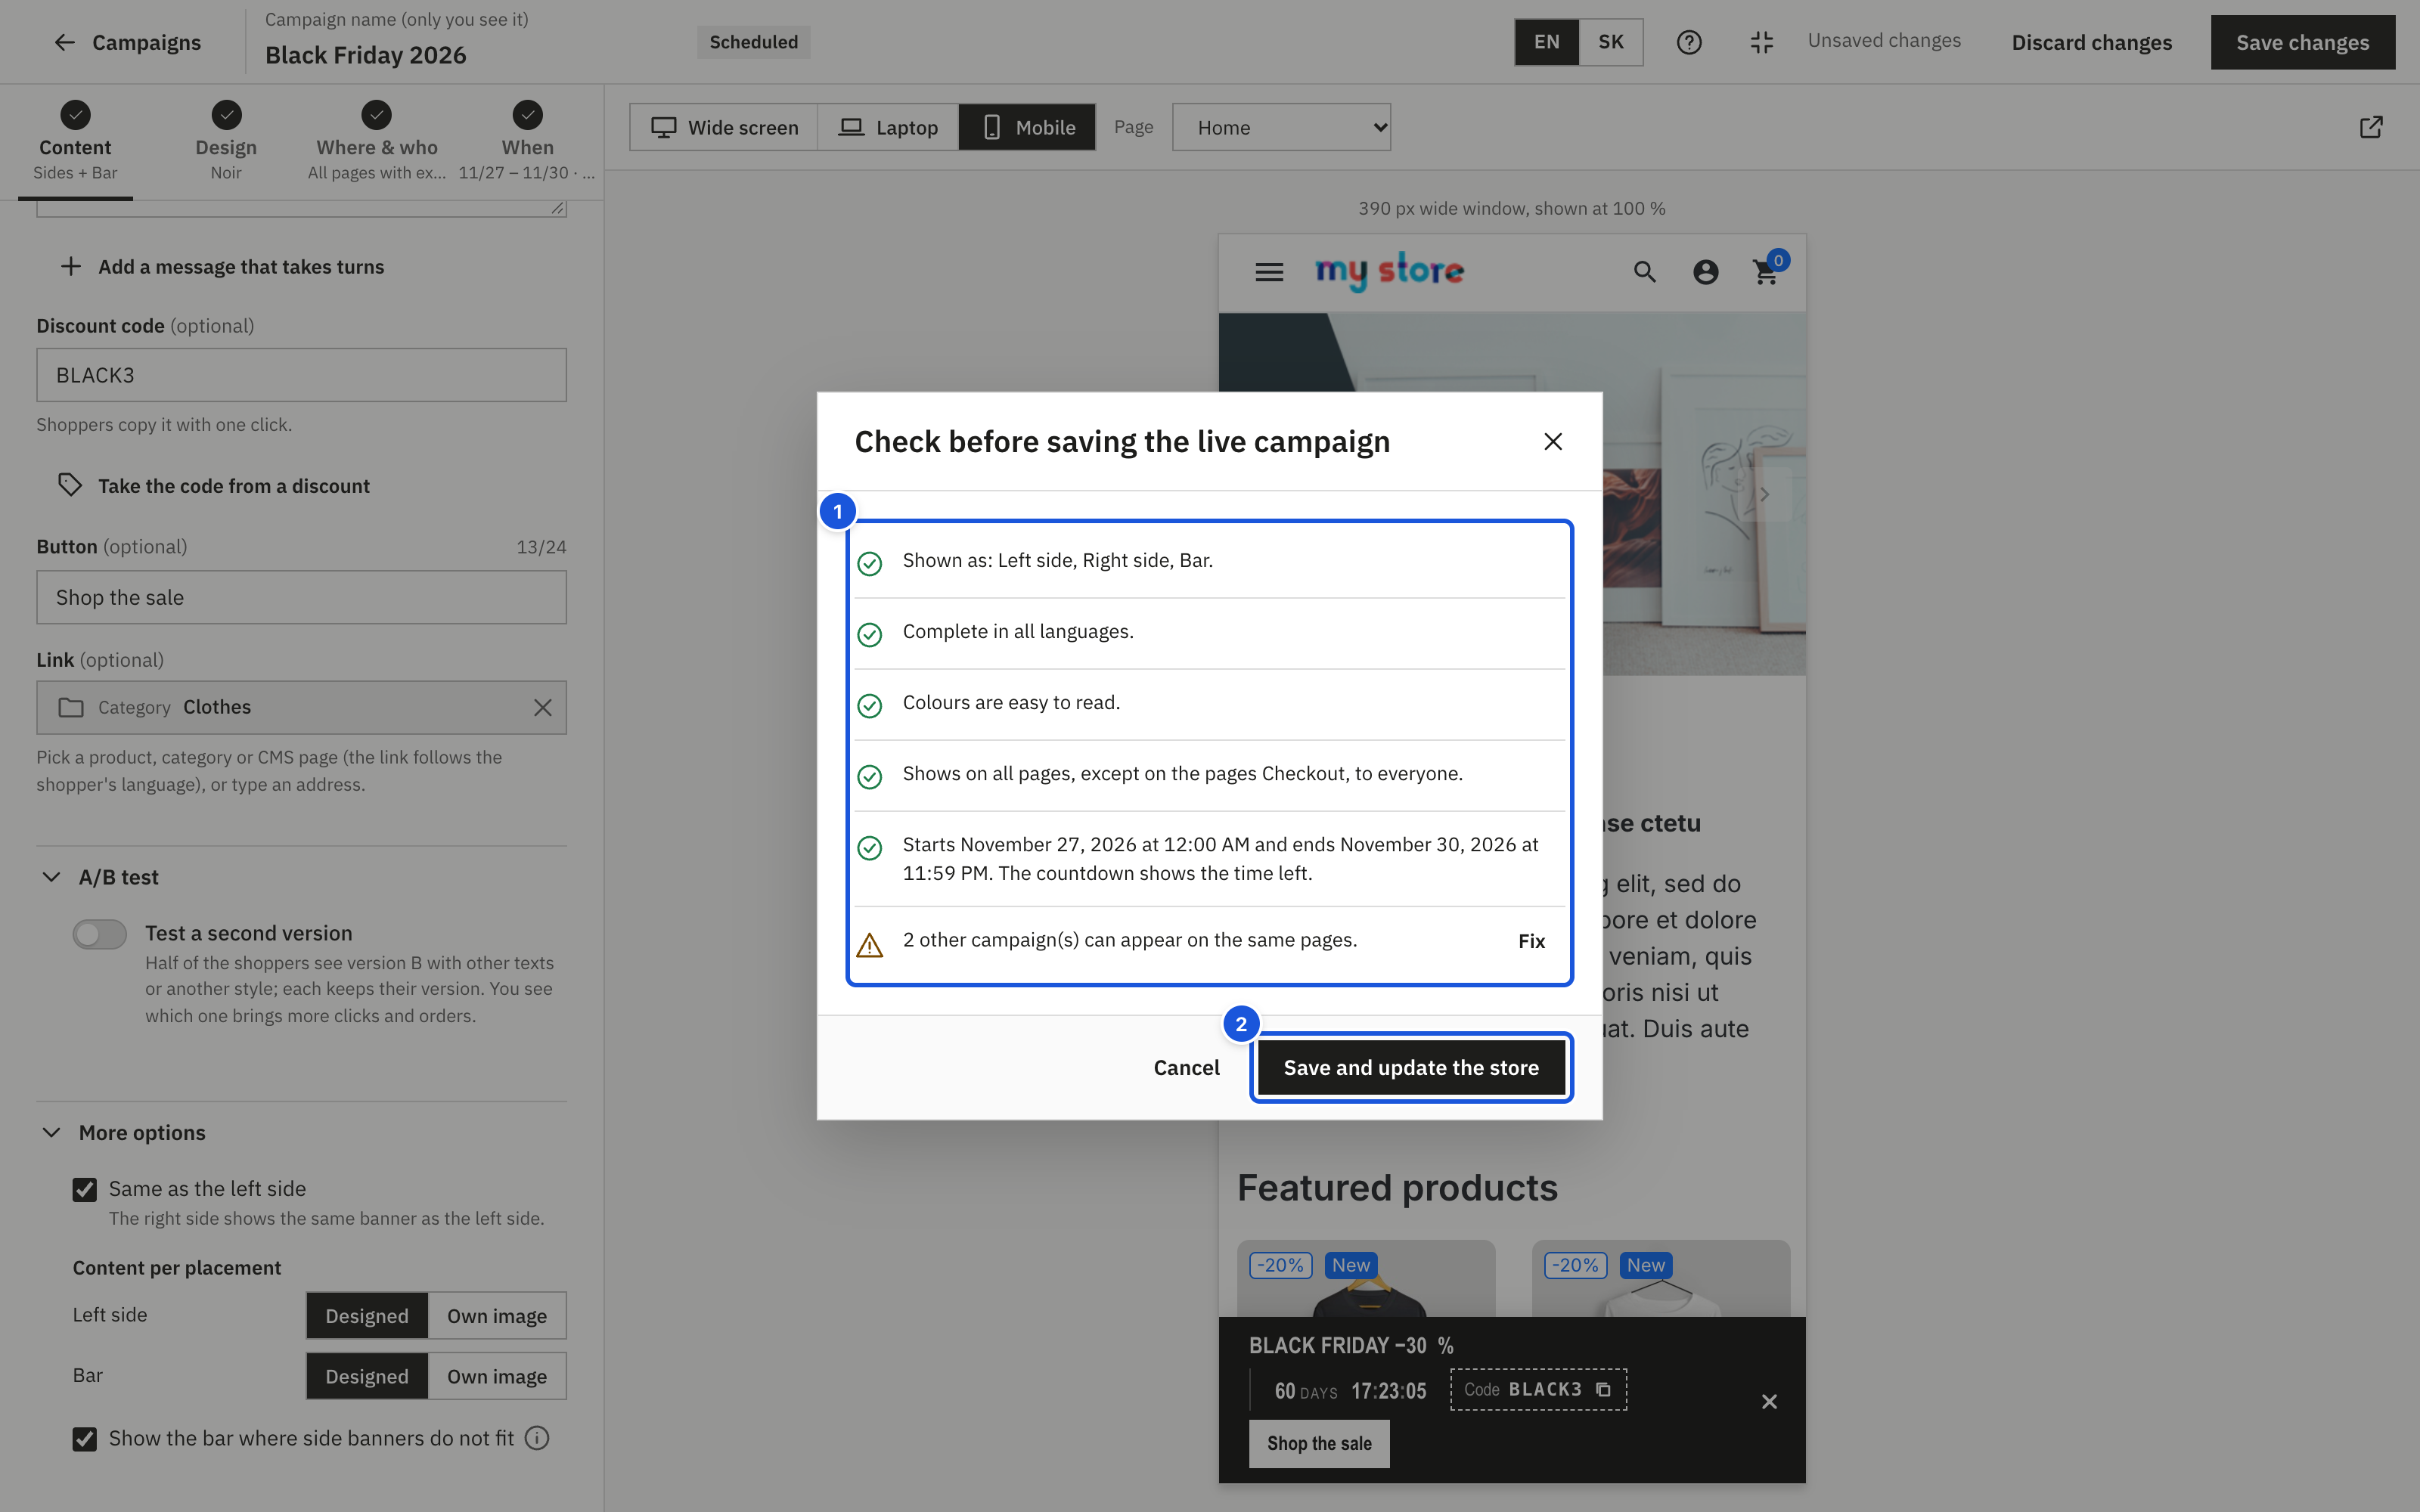Switch preview to Wide screen
The image size is (2420, 1512).
[x=724, y=127]
